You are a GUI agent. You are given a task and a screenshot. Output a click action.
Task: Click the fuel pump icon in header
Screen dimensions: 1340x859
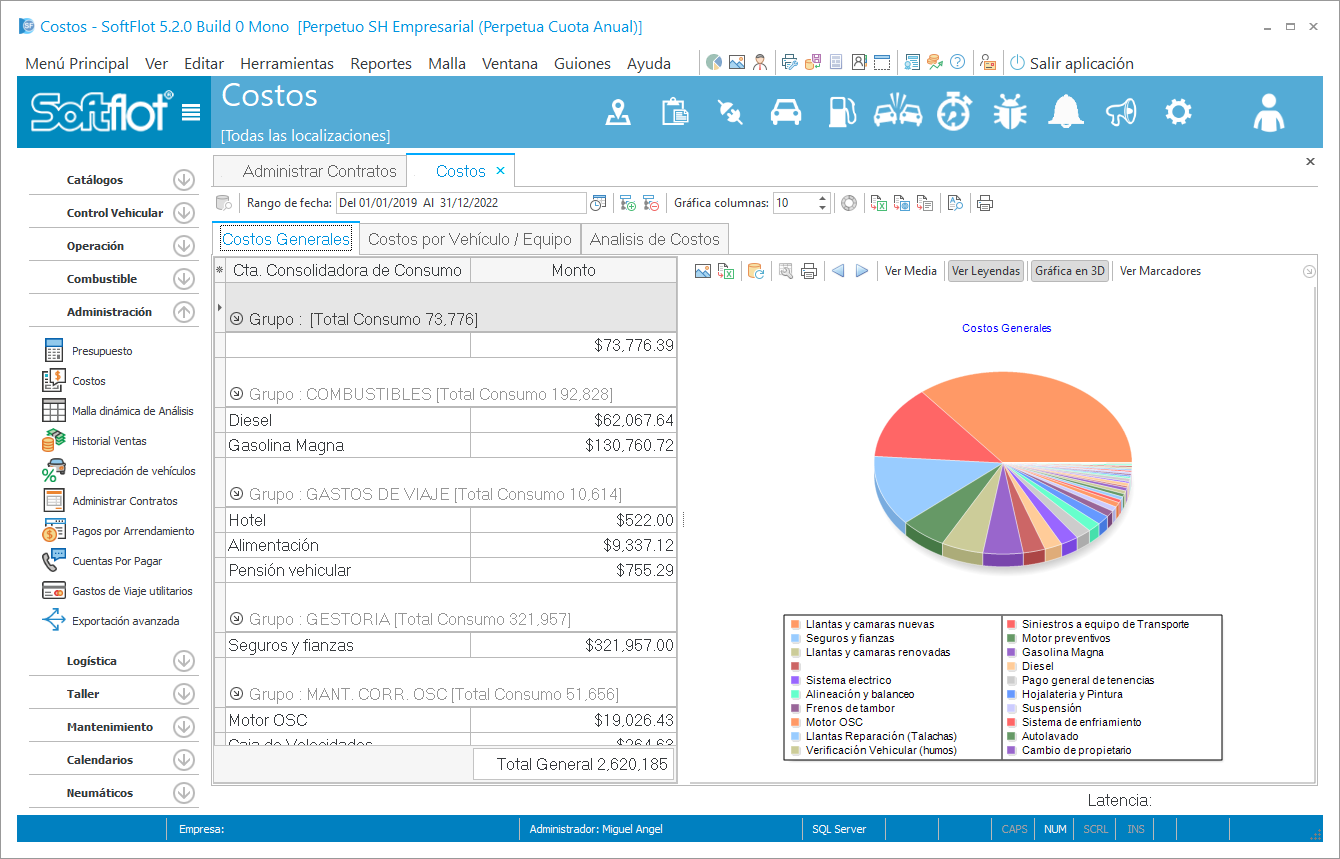click(x=842, y=112)
